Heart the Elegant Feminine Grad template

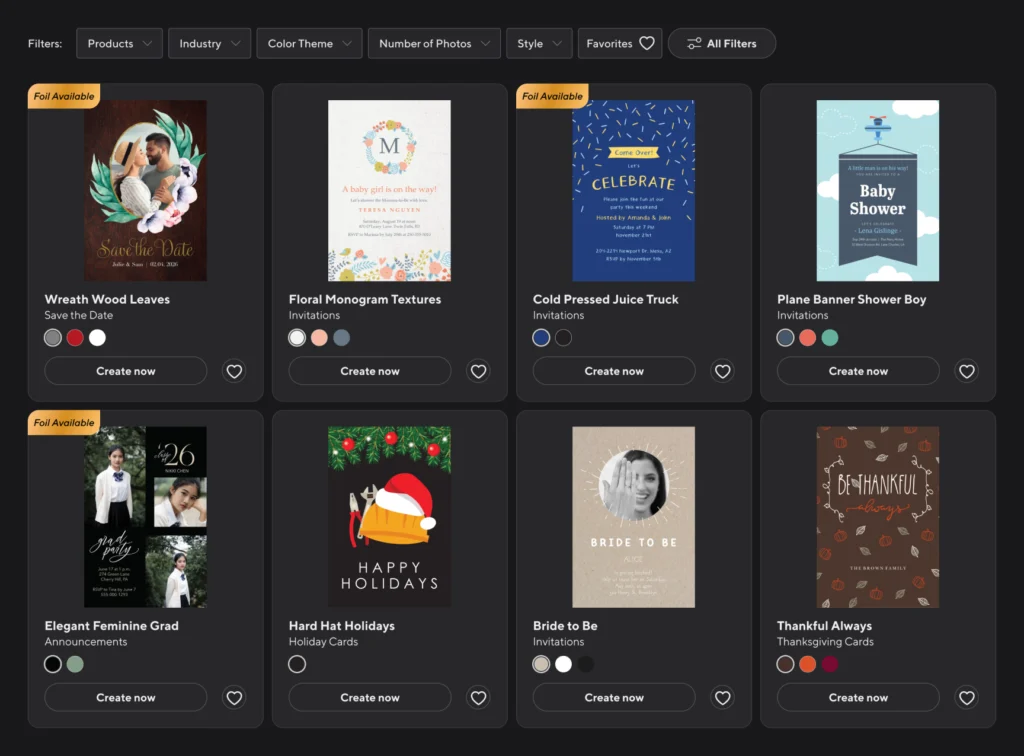click(234, 697)
